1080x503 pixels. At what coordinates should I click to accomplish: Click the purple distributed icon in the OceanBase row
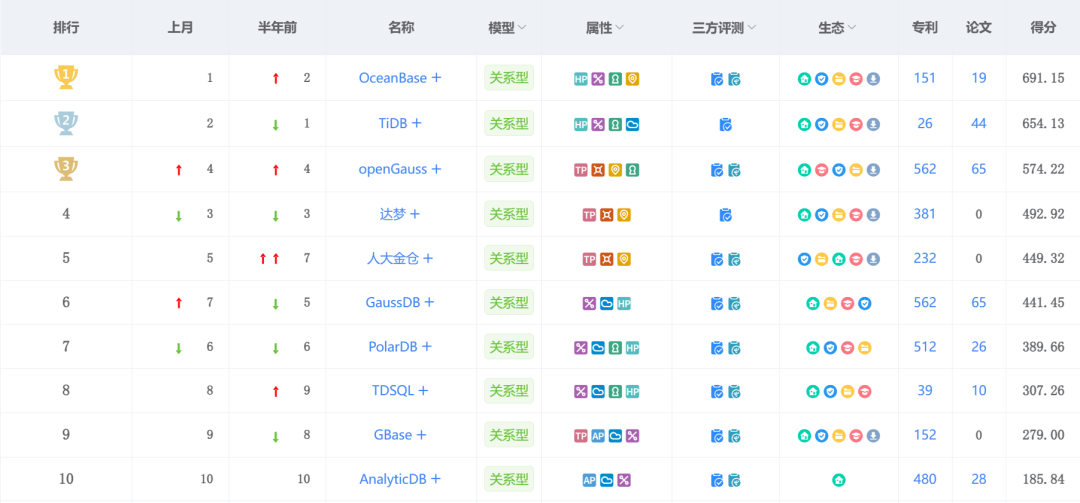[x=598, y=79]
